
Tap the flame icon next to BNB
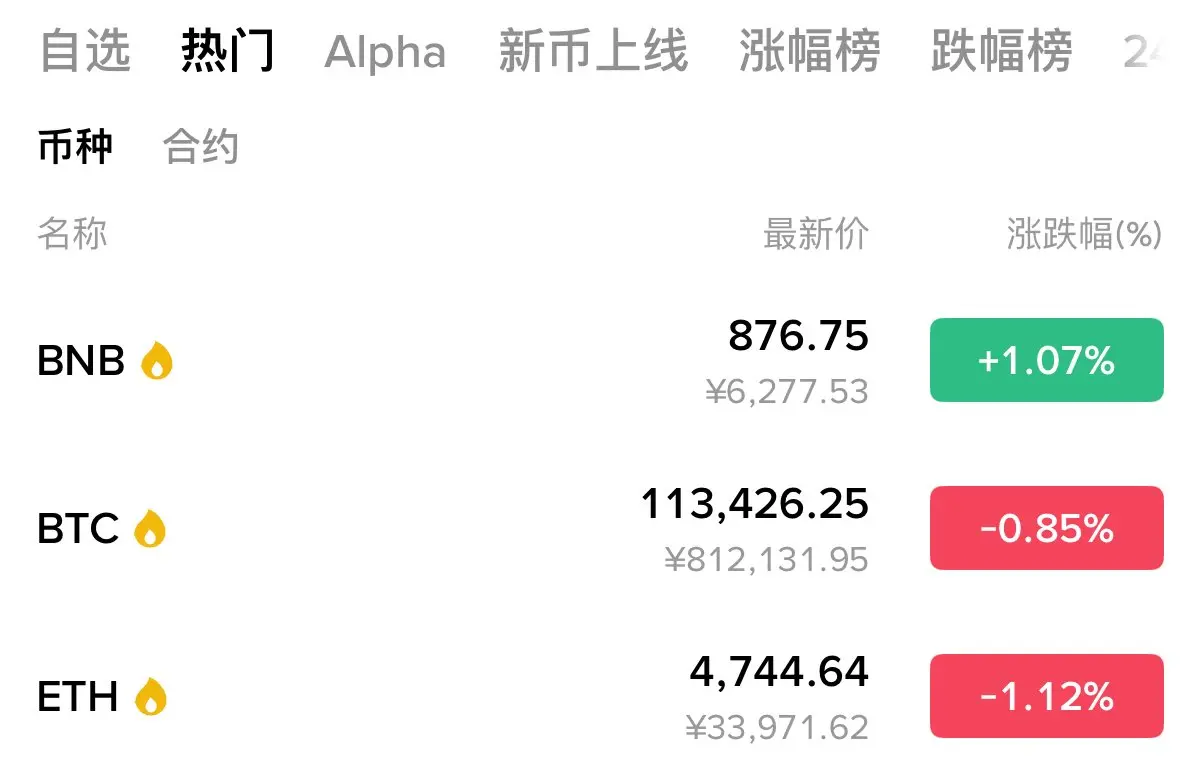point(157,360)
